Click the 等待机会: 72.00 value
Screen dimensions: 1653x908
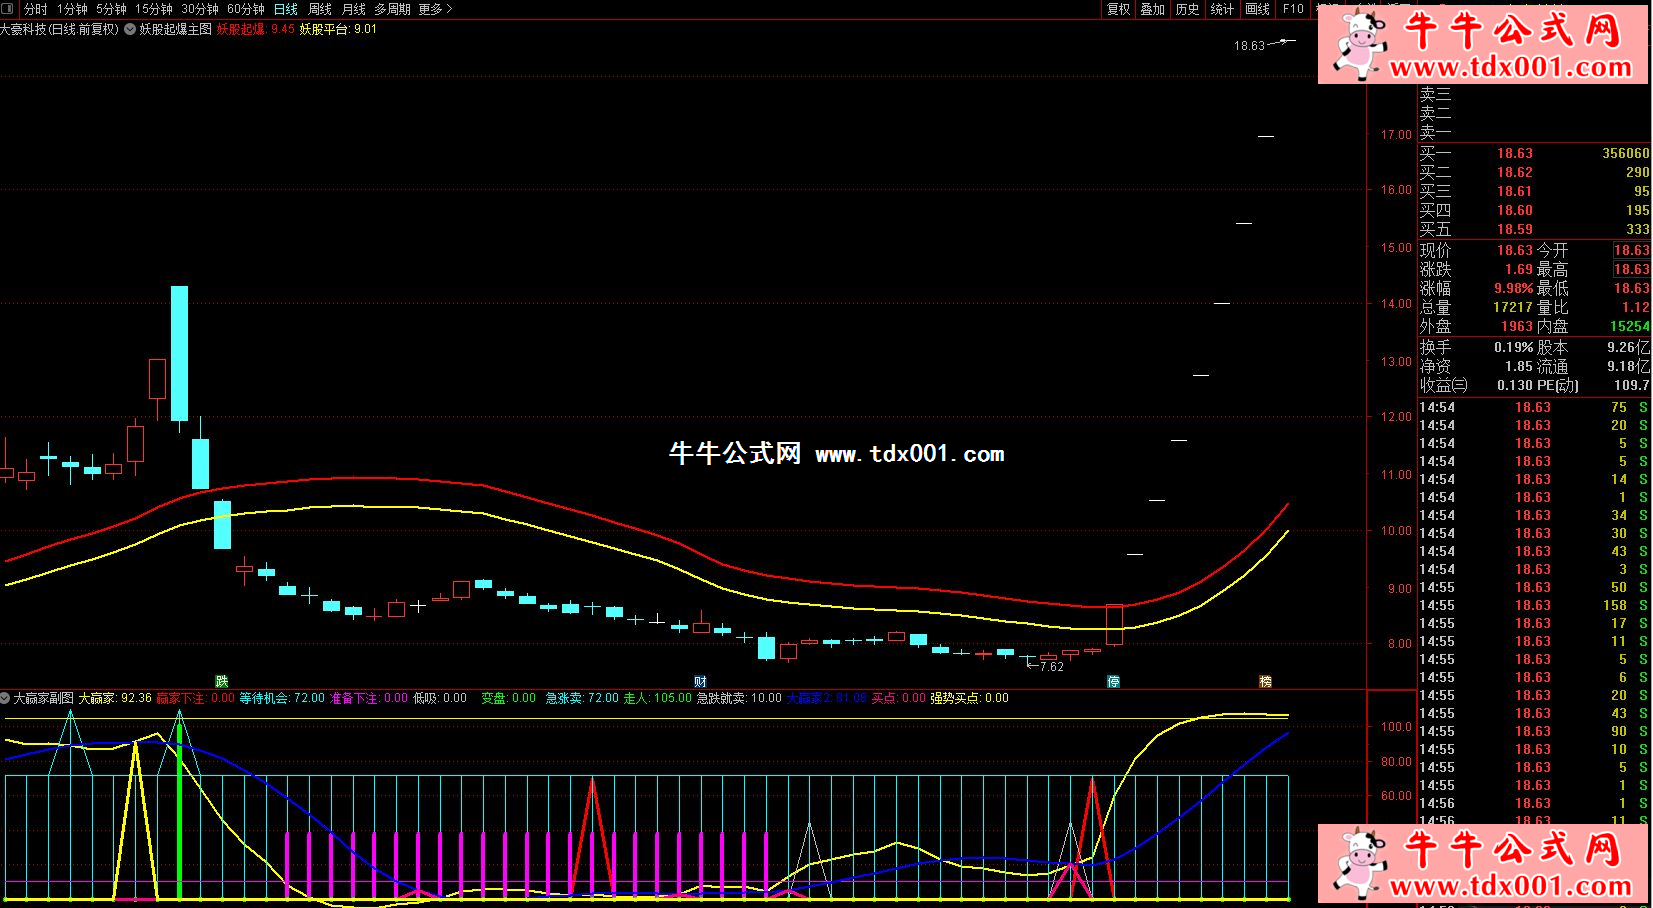click(282, 698)
